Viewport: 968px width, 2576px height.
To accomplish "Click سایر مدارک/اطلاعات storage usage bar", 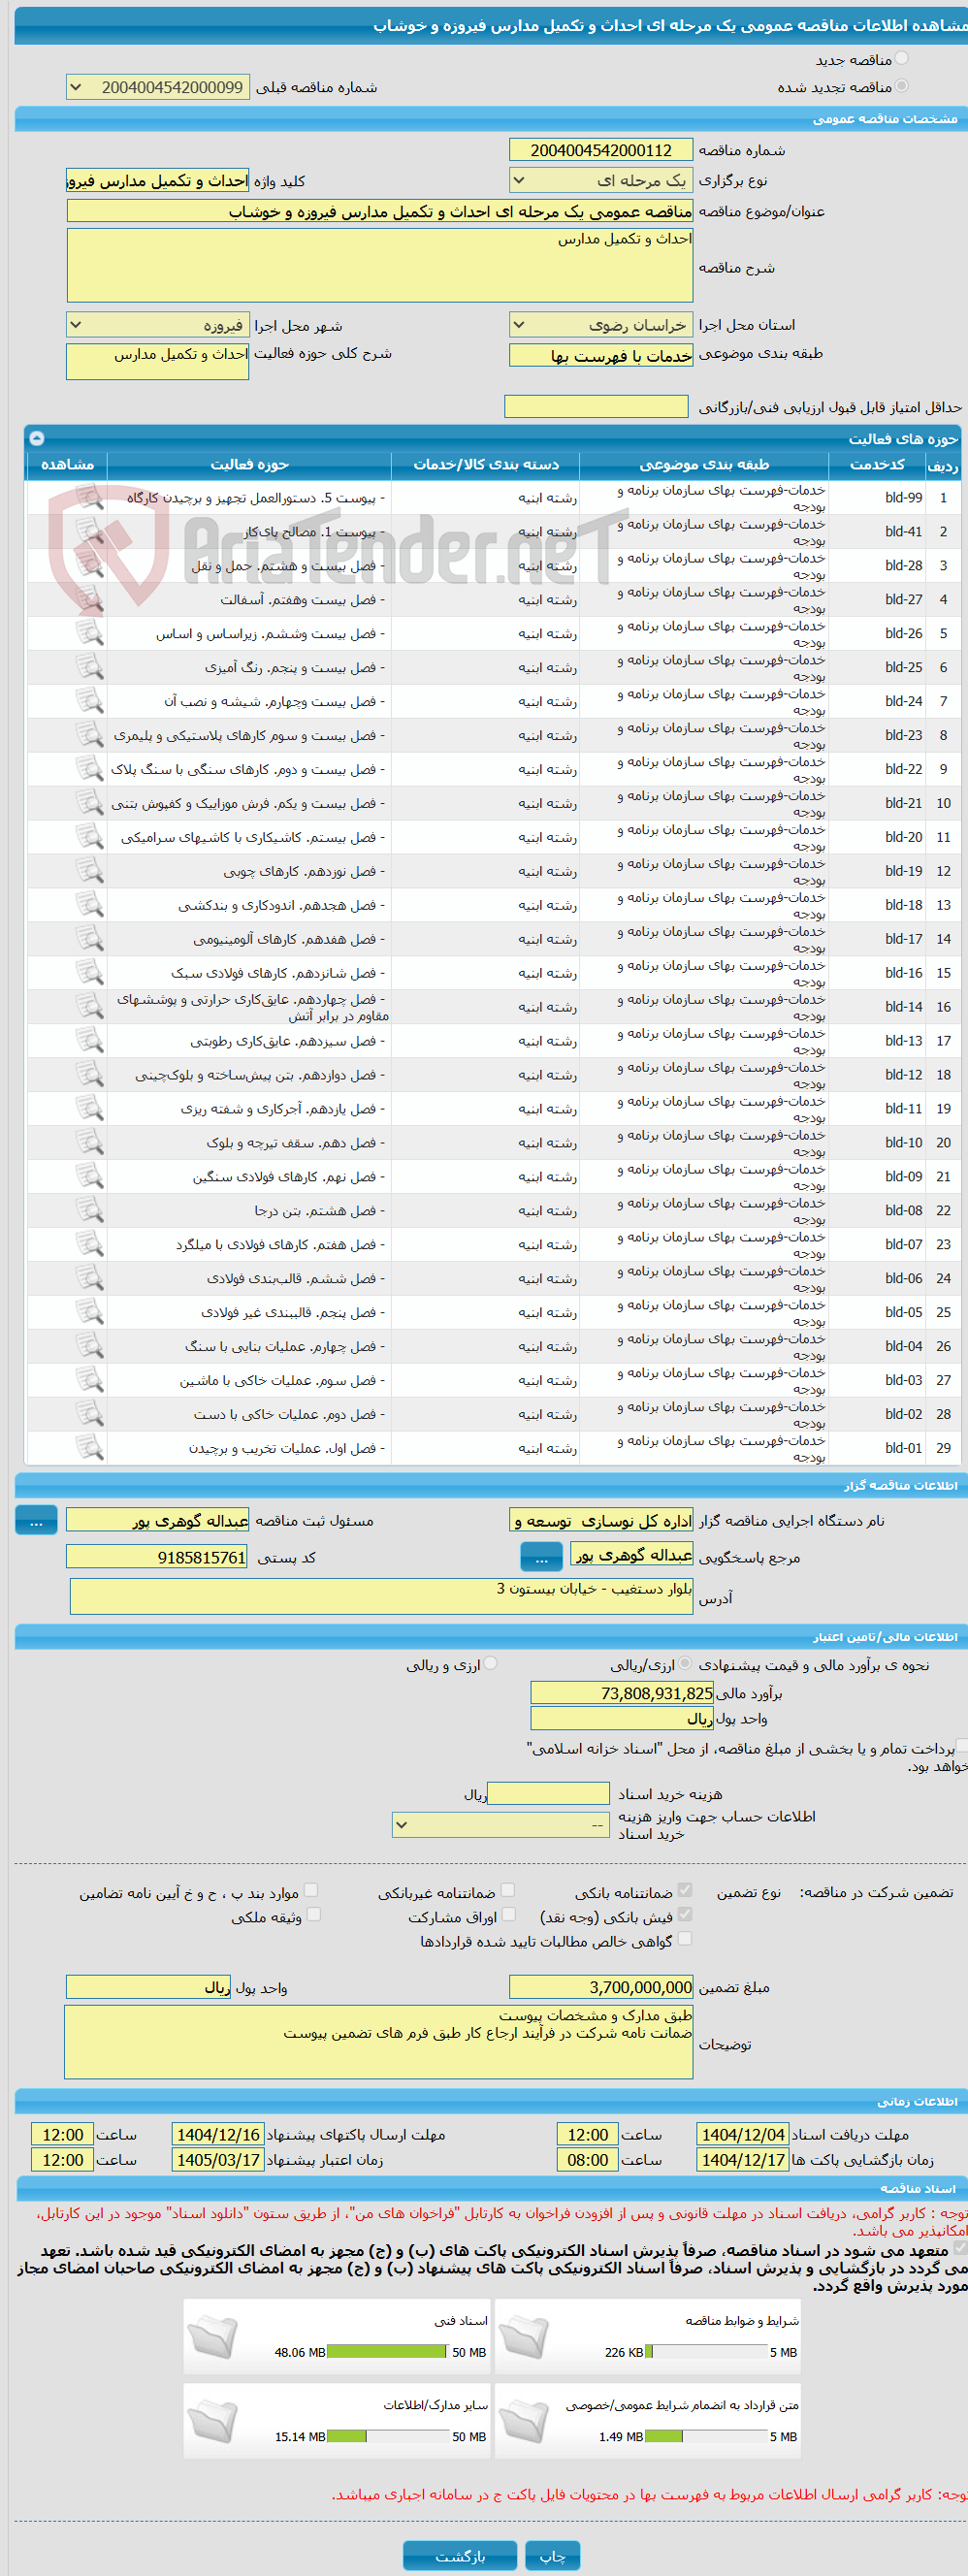I will (x=387, y=2436).
